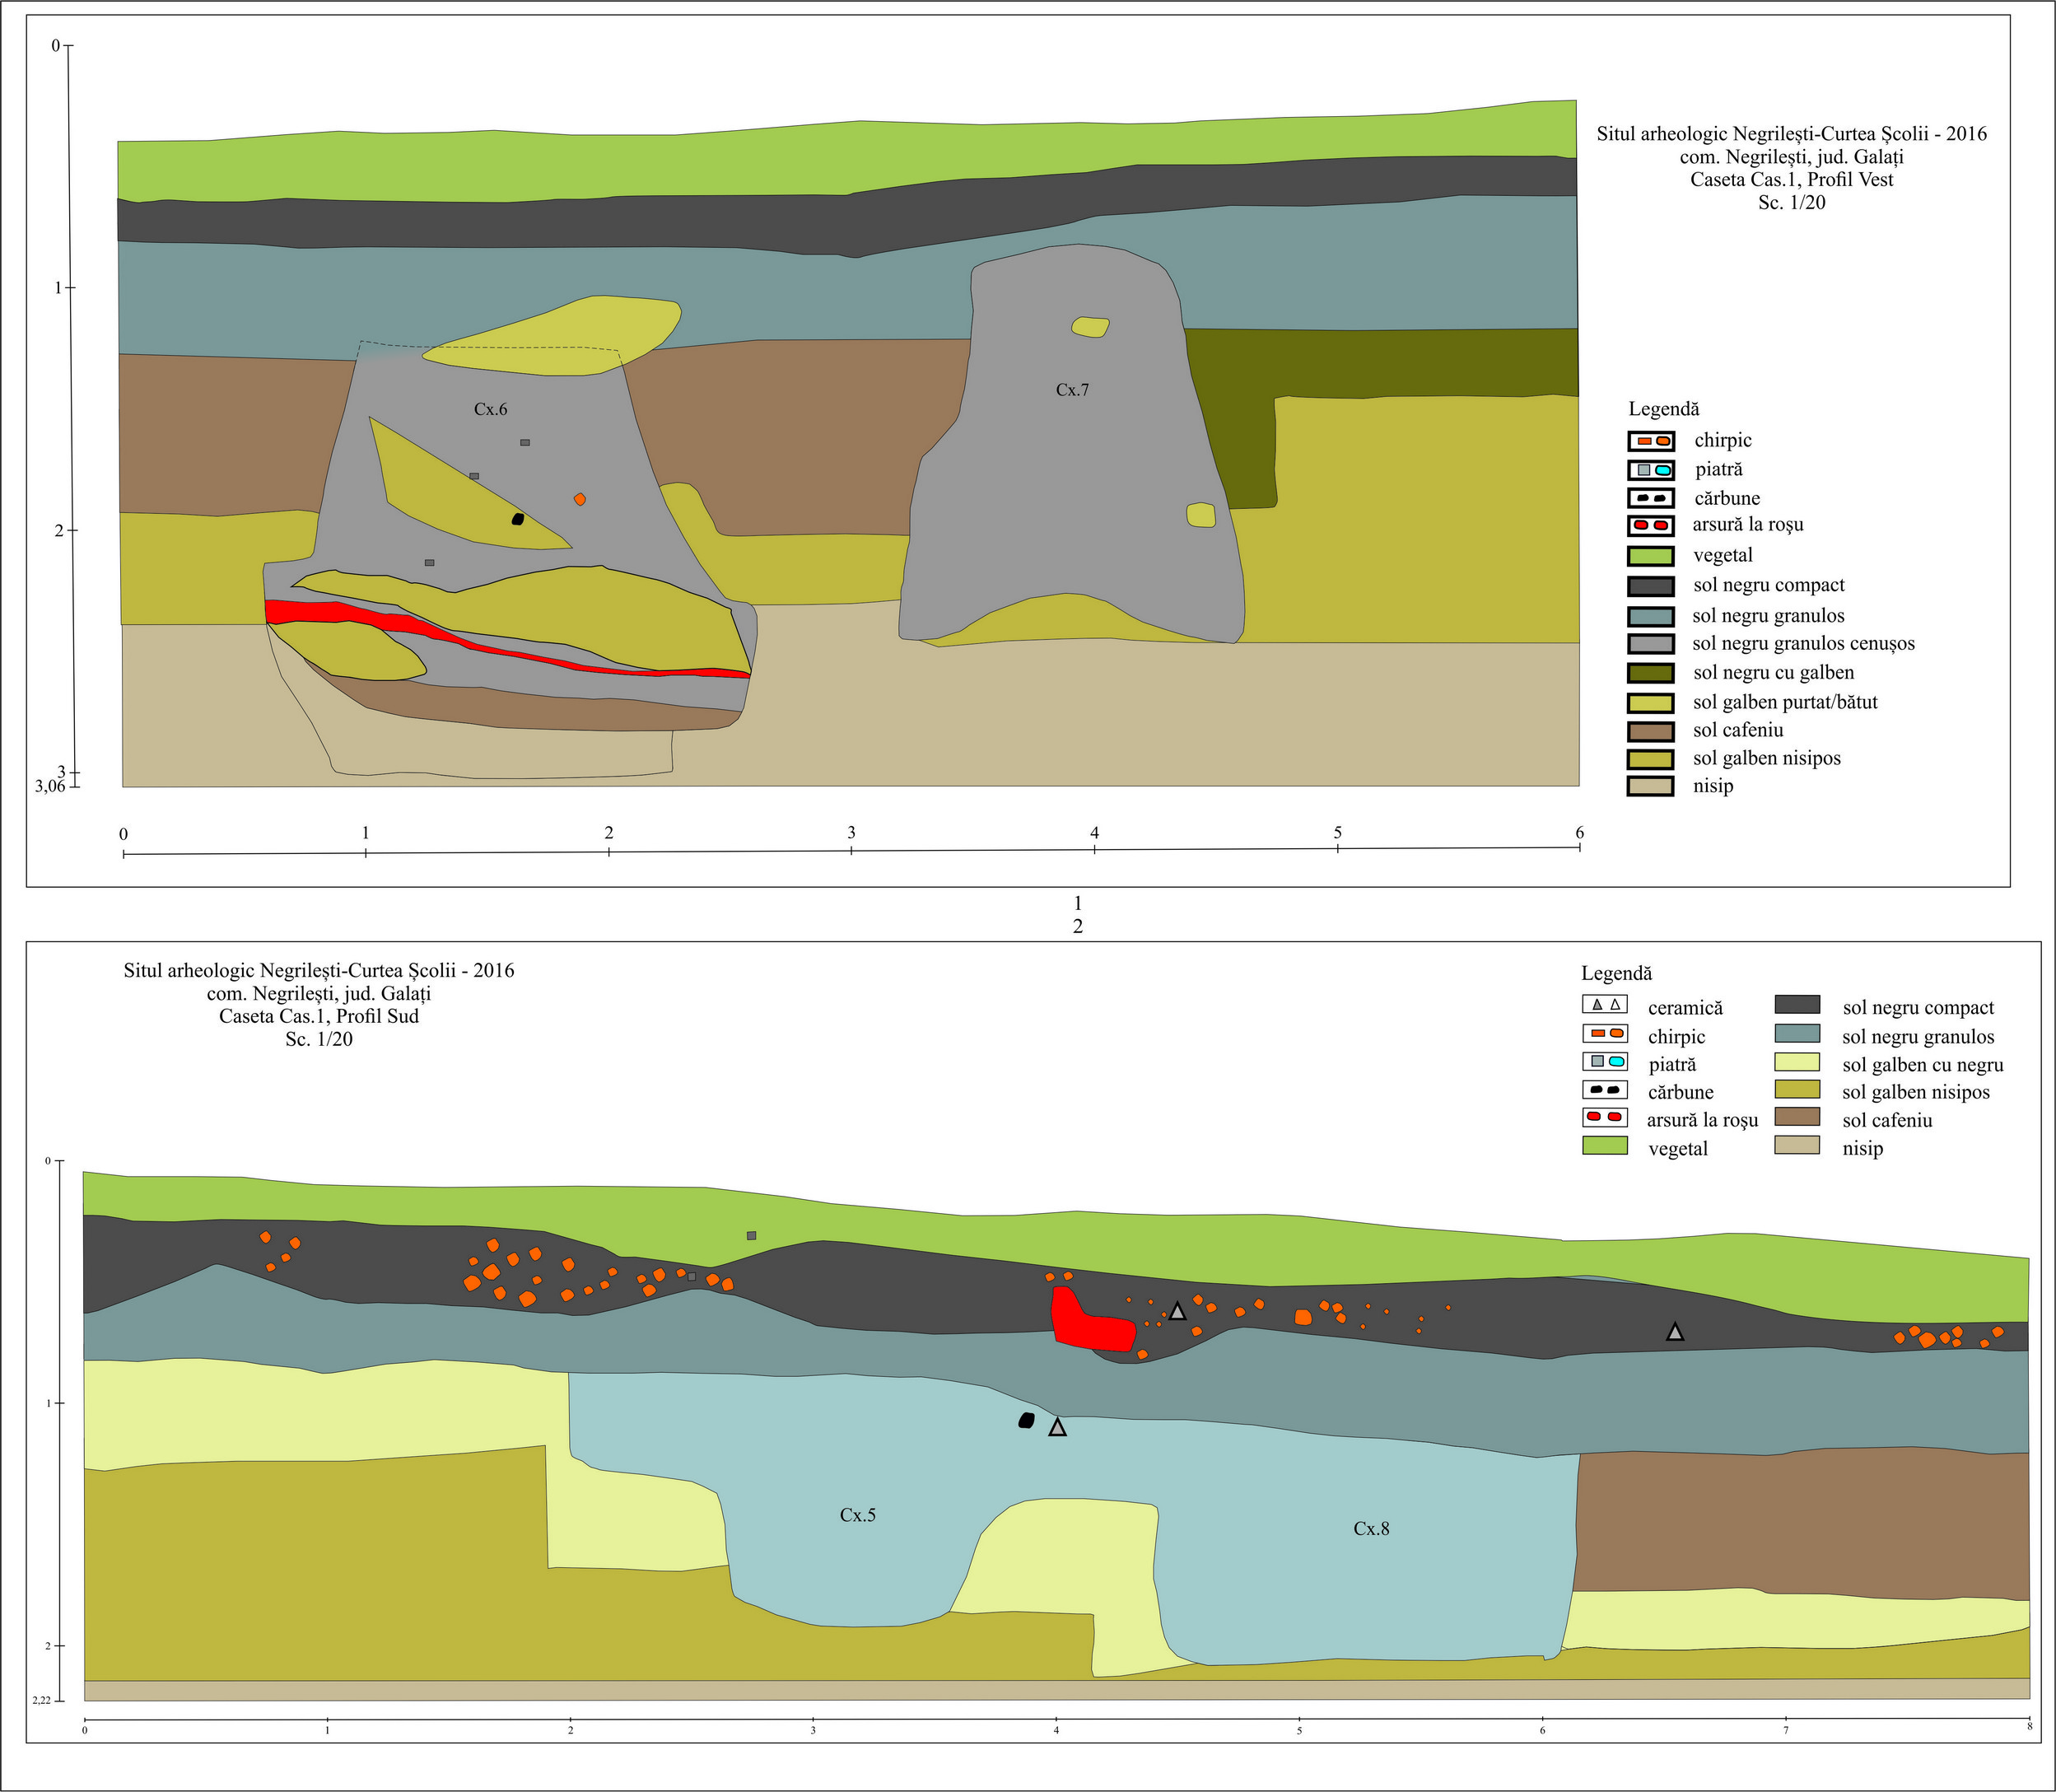Click the sol negru compact swatch in top legend
Viewport: 2056px width, 1792px height.
tap(1650, 586)
